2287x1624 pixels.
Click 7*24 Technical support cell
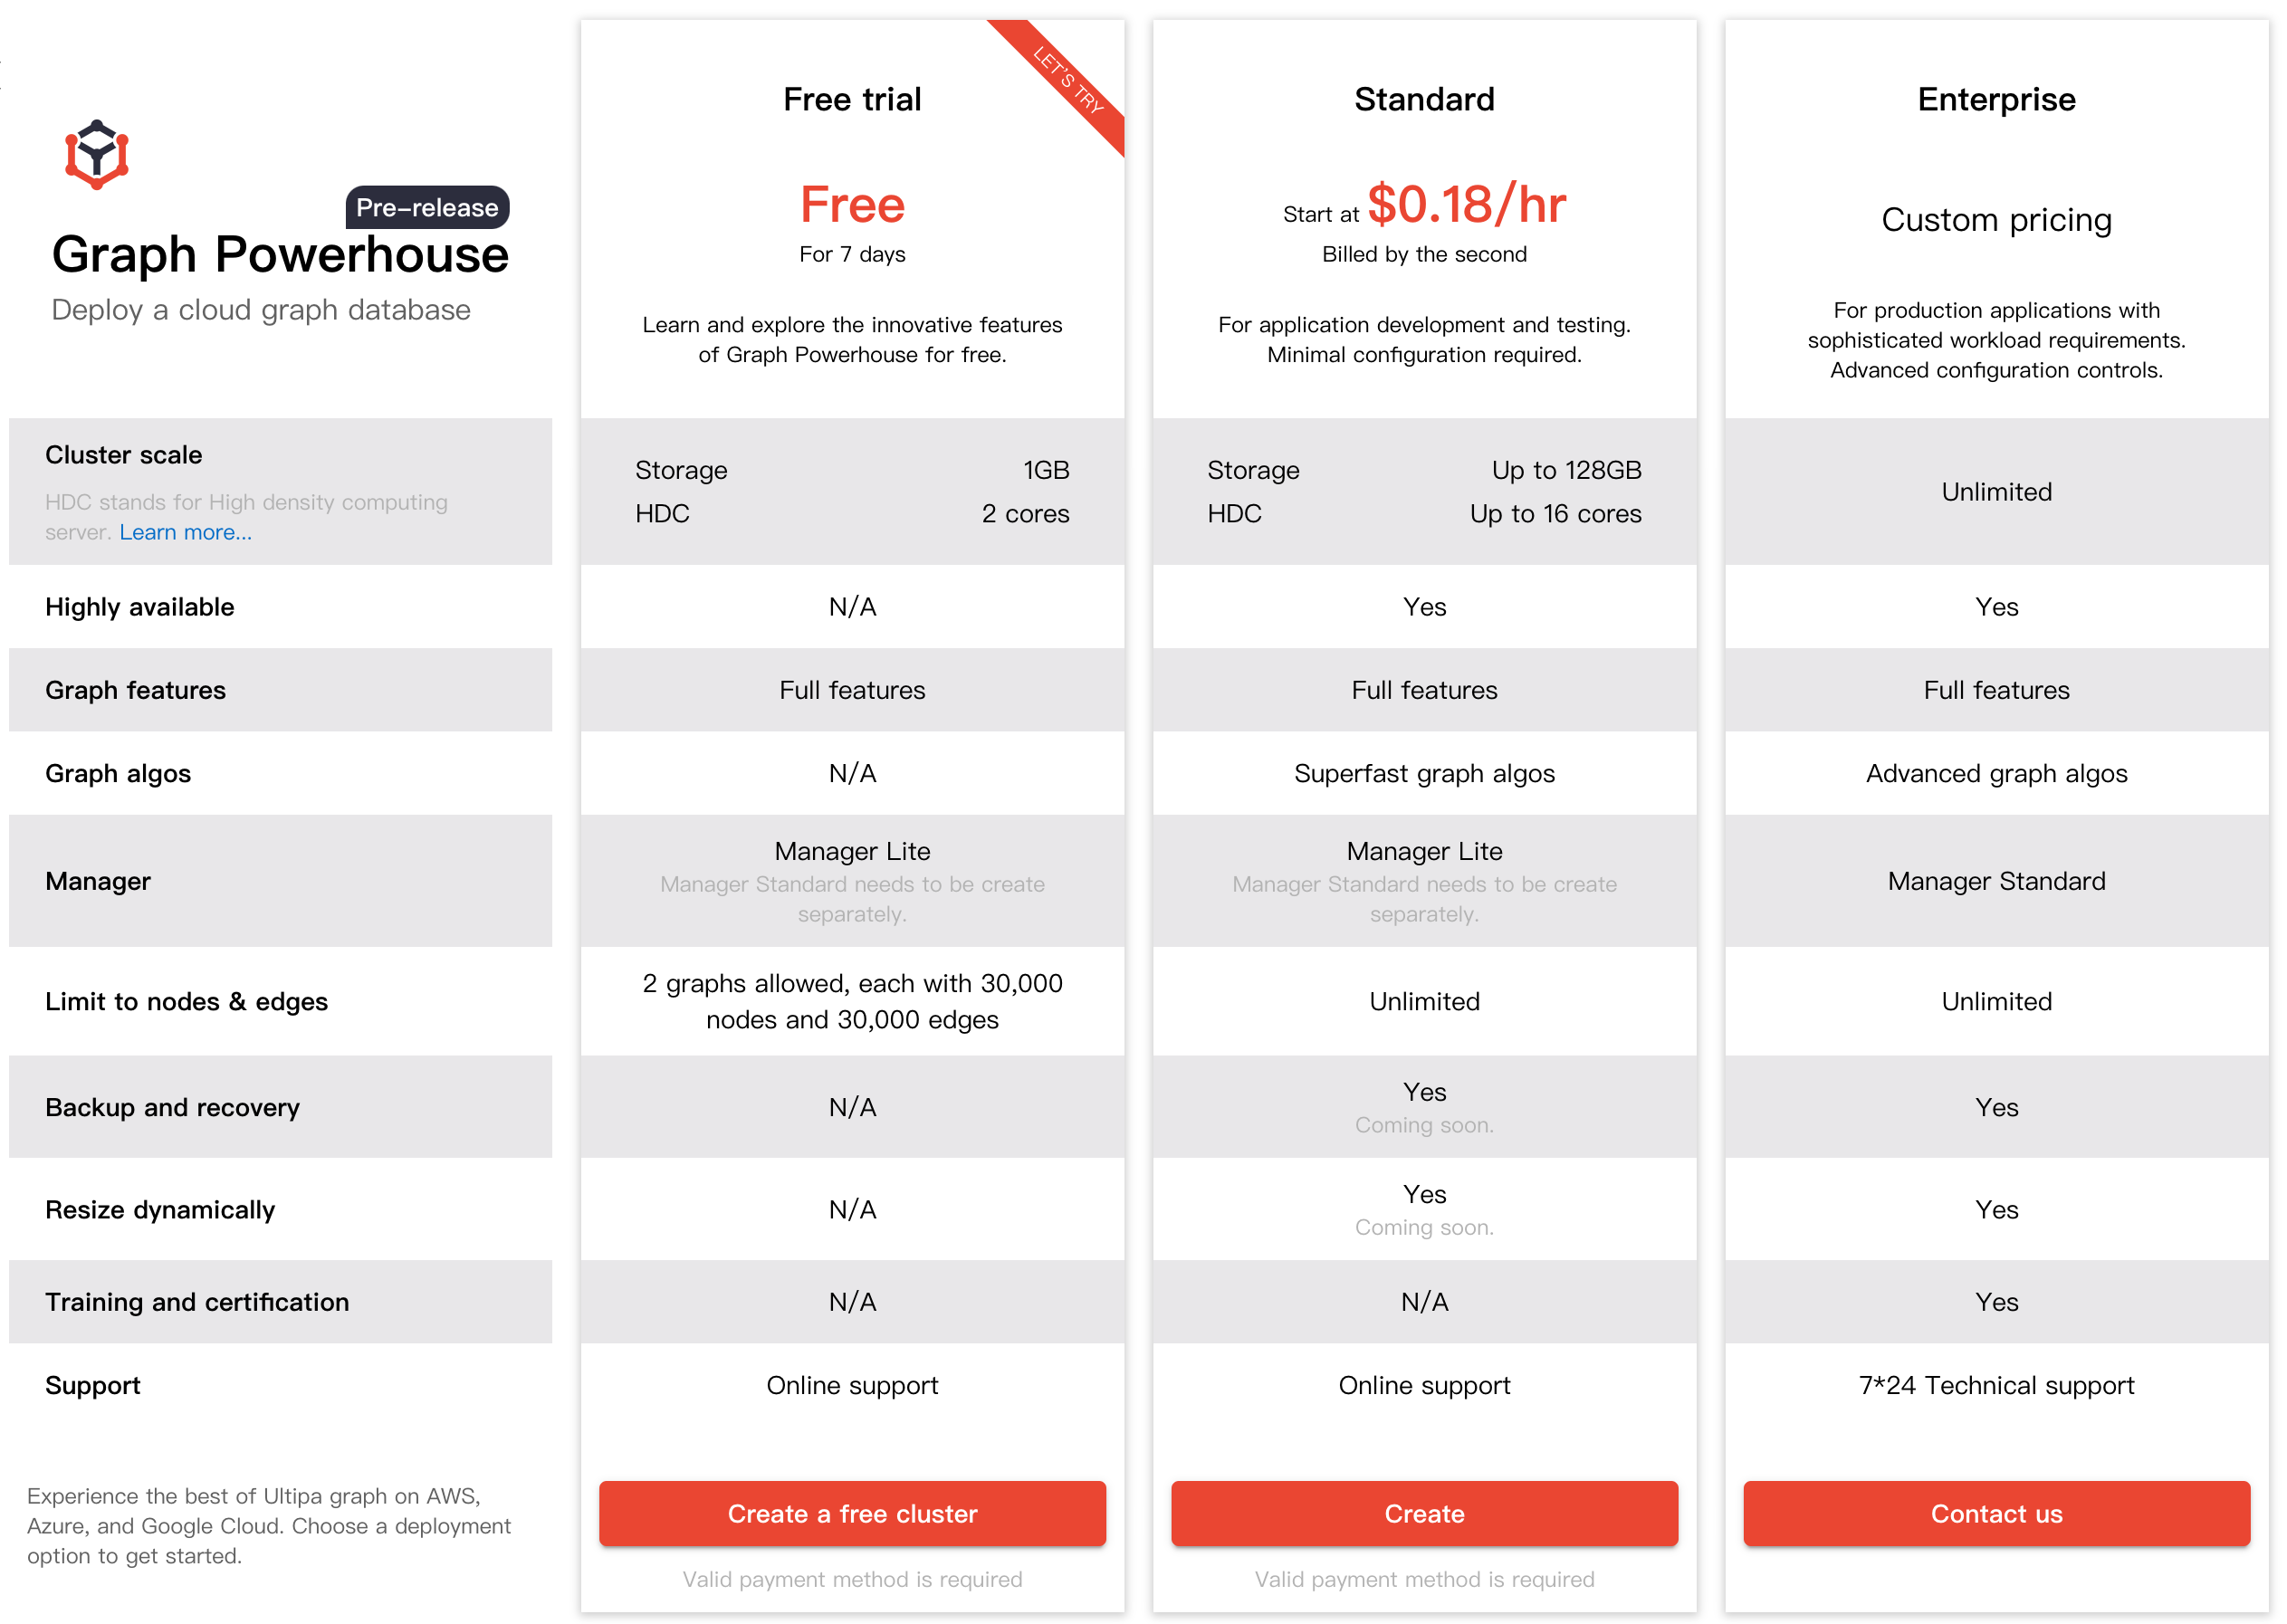pos(1995,1385)
